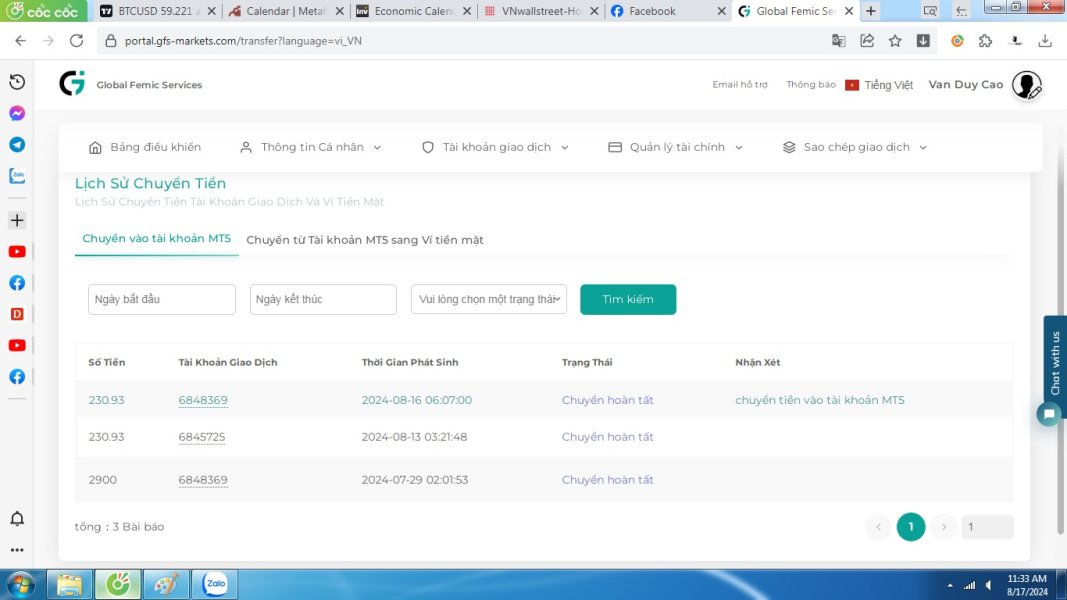Open account 6845725 link
The width and height of the screenshot is (1067, 600).
pyautogui.click(x=201, y=437)
